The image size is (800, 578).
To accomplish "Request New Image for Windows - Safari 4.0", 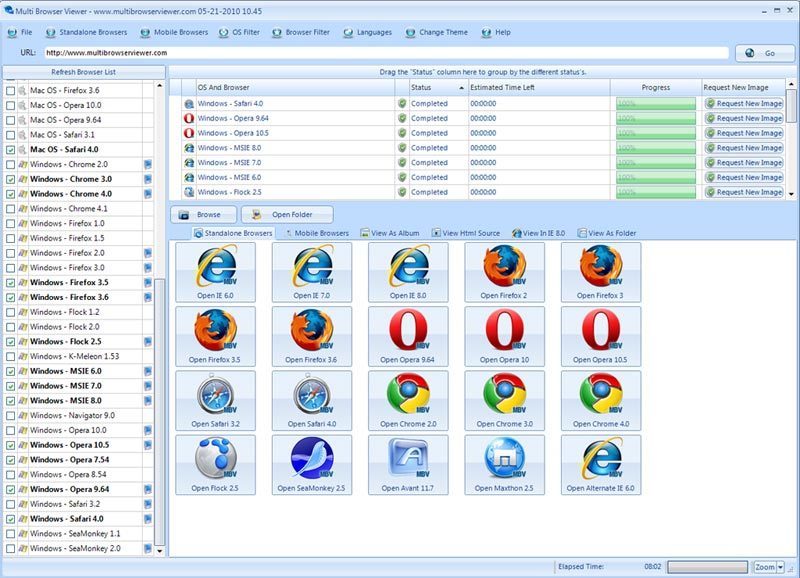I will 744,104.
